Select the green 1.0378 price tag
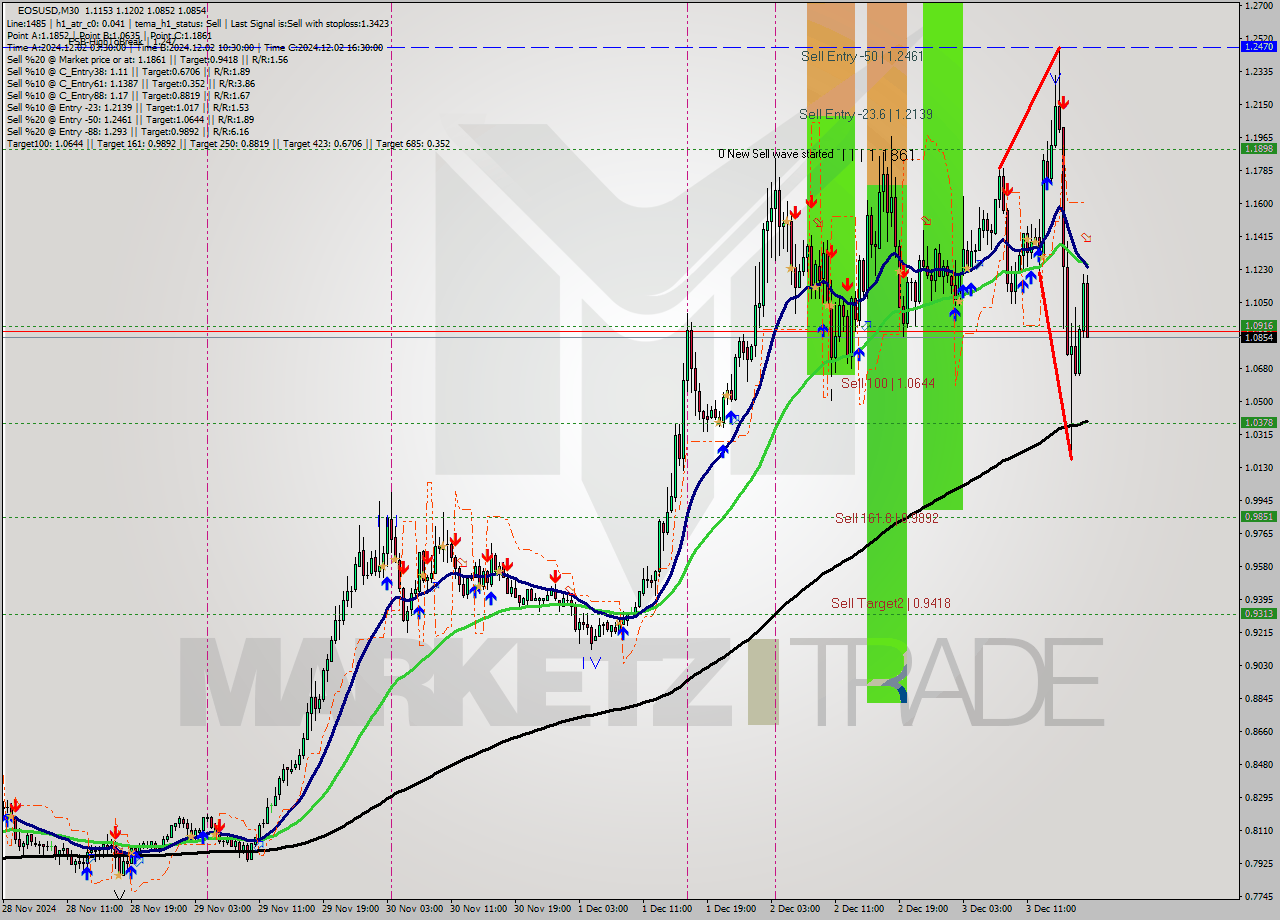Image resolution: width=1280 pixels, height=920 pixels. (1258, 423)
